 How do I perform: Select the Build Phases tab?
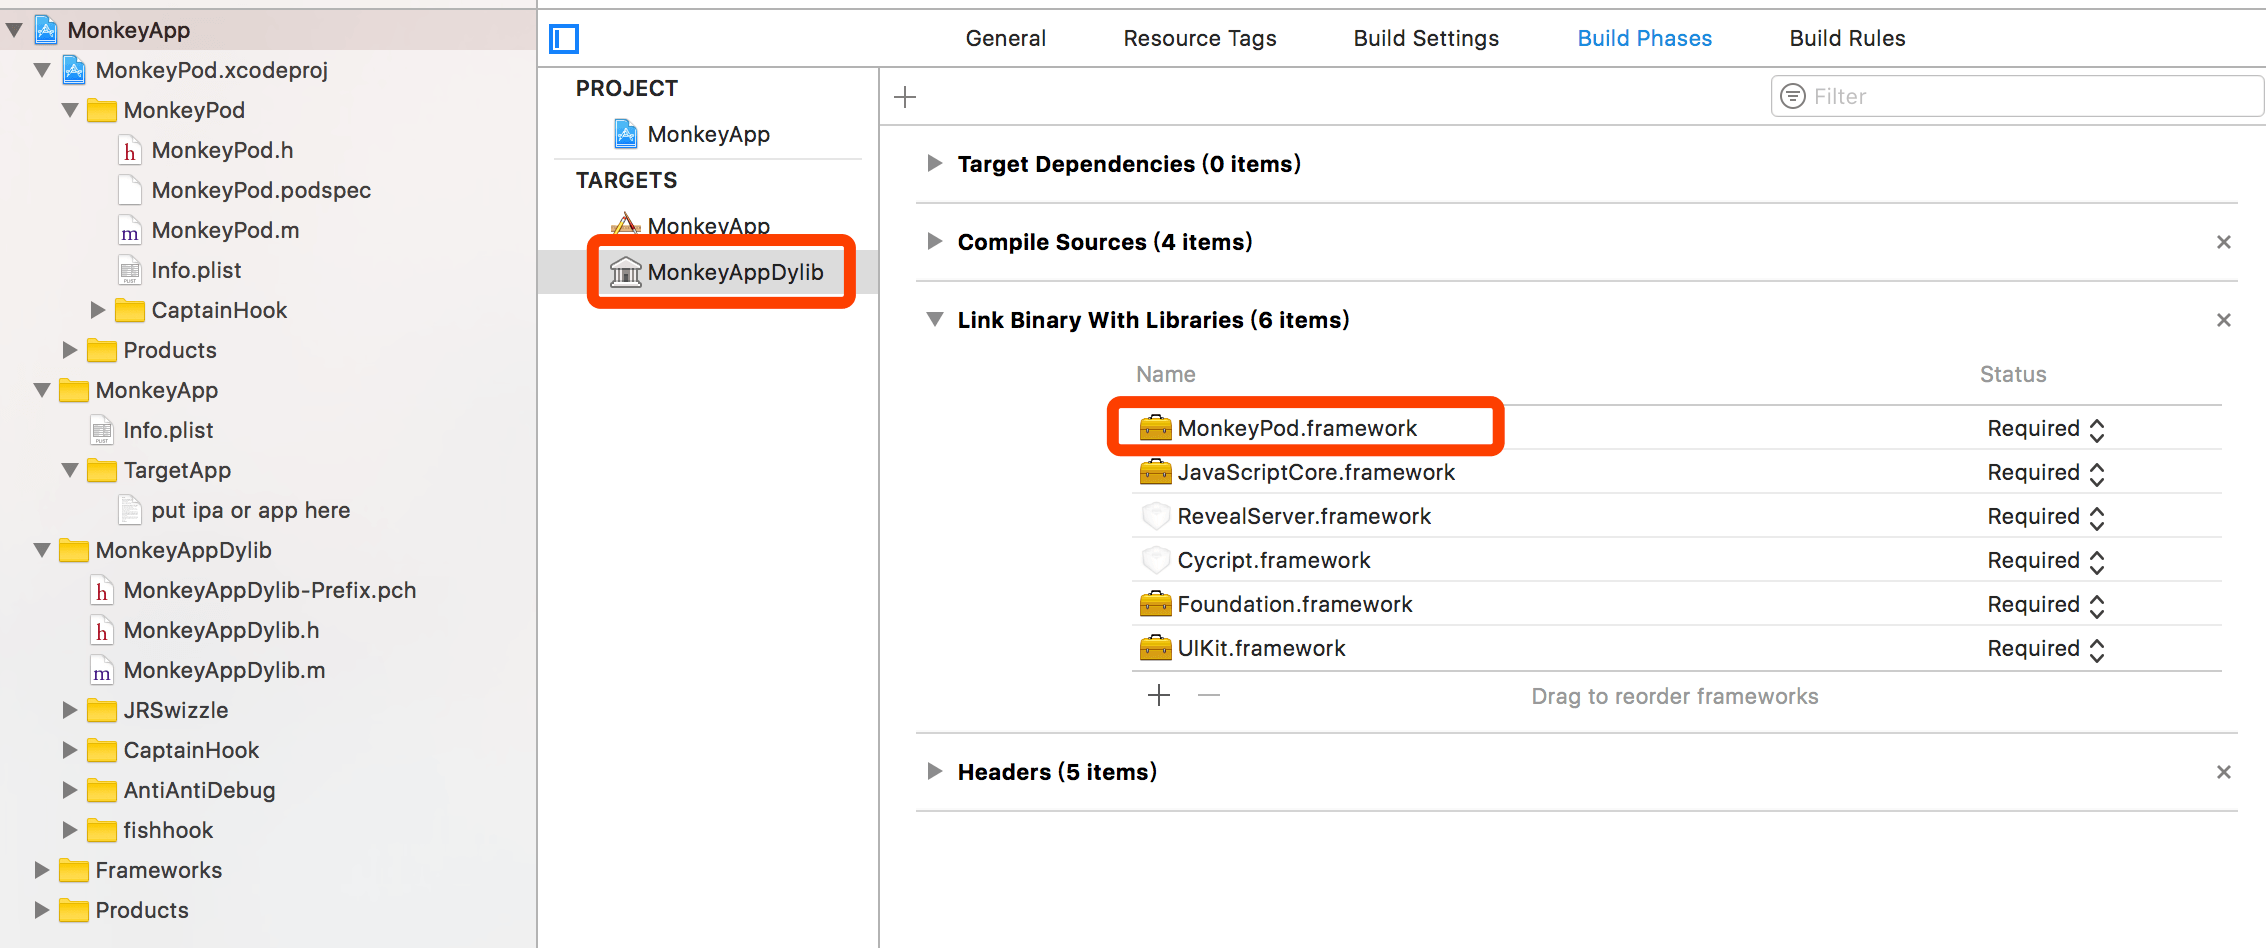[x=1644, y=38]
